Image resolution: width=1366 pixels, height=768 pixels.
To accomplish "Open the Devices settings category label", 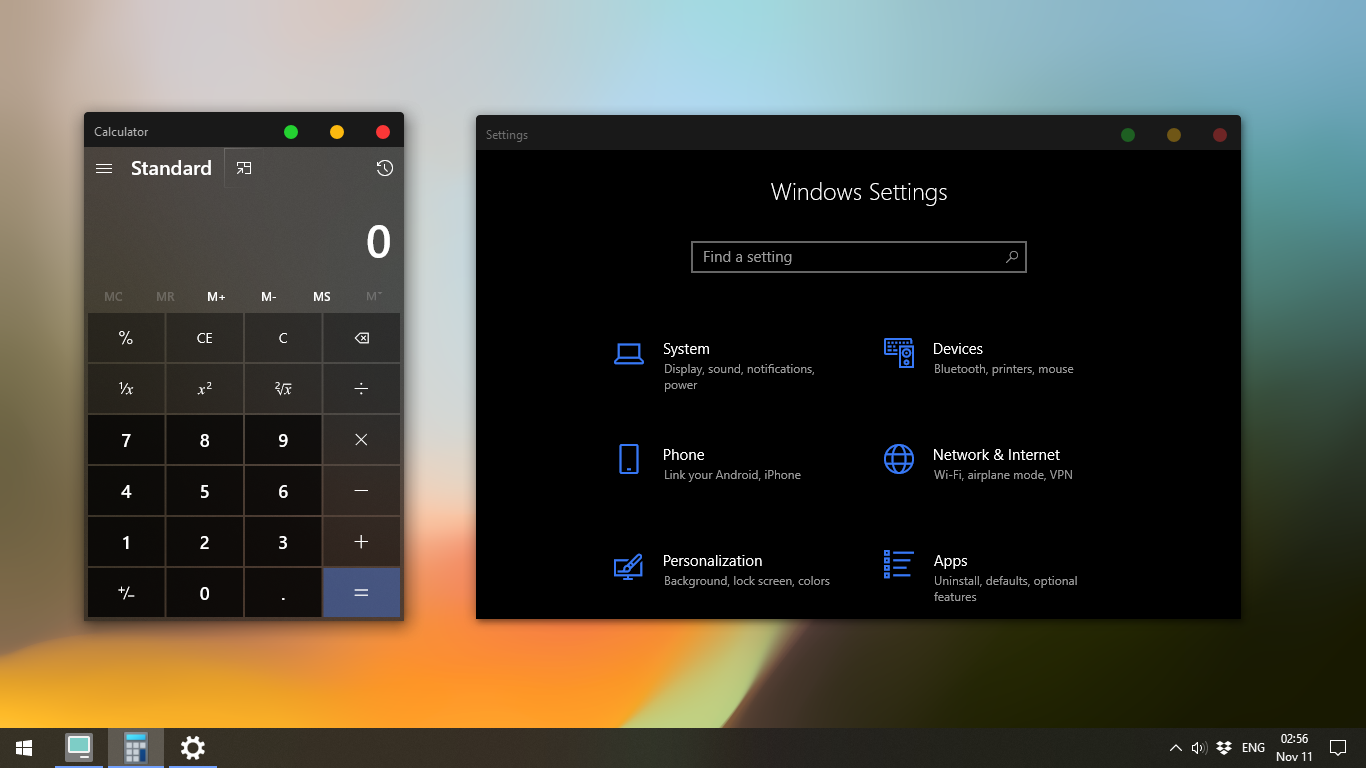I will click(x=958, y=349).
